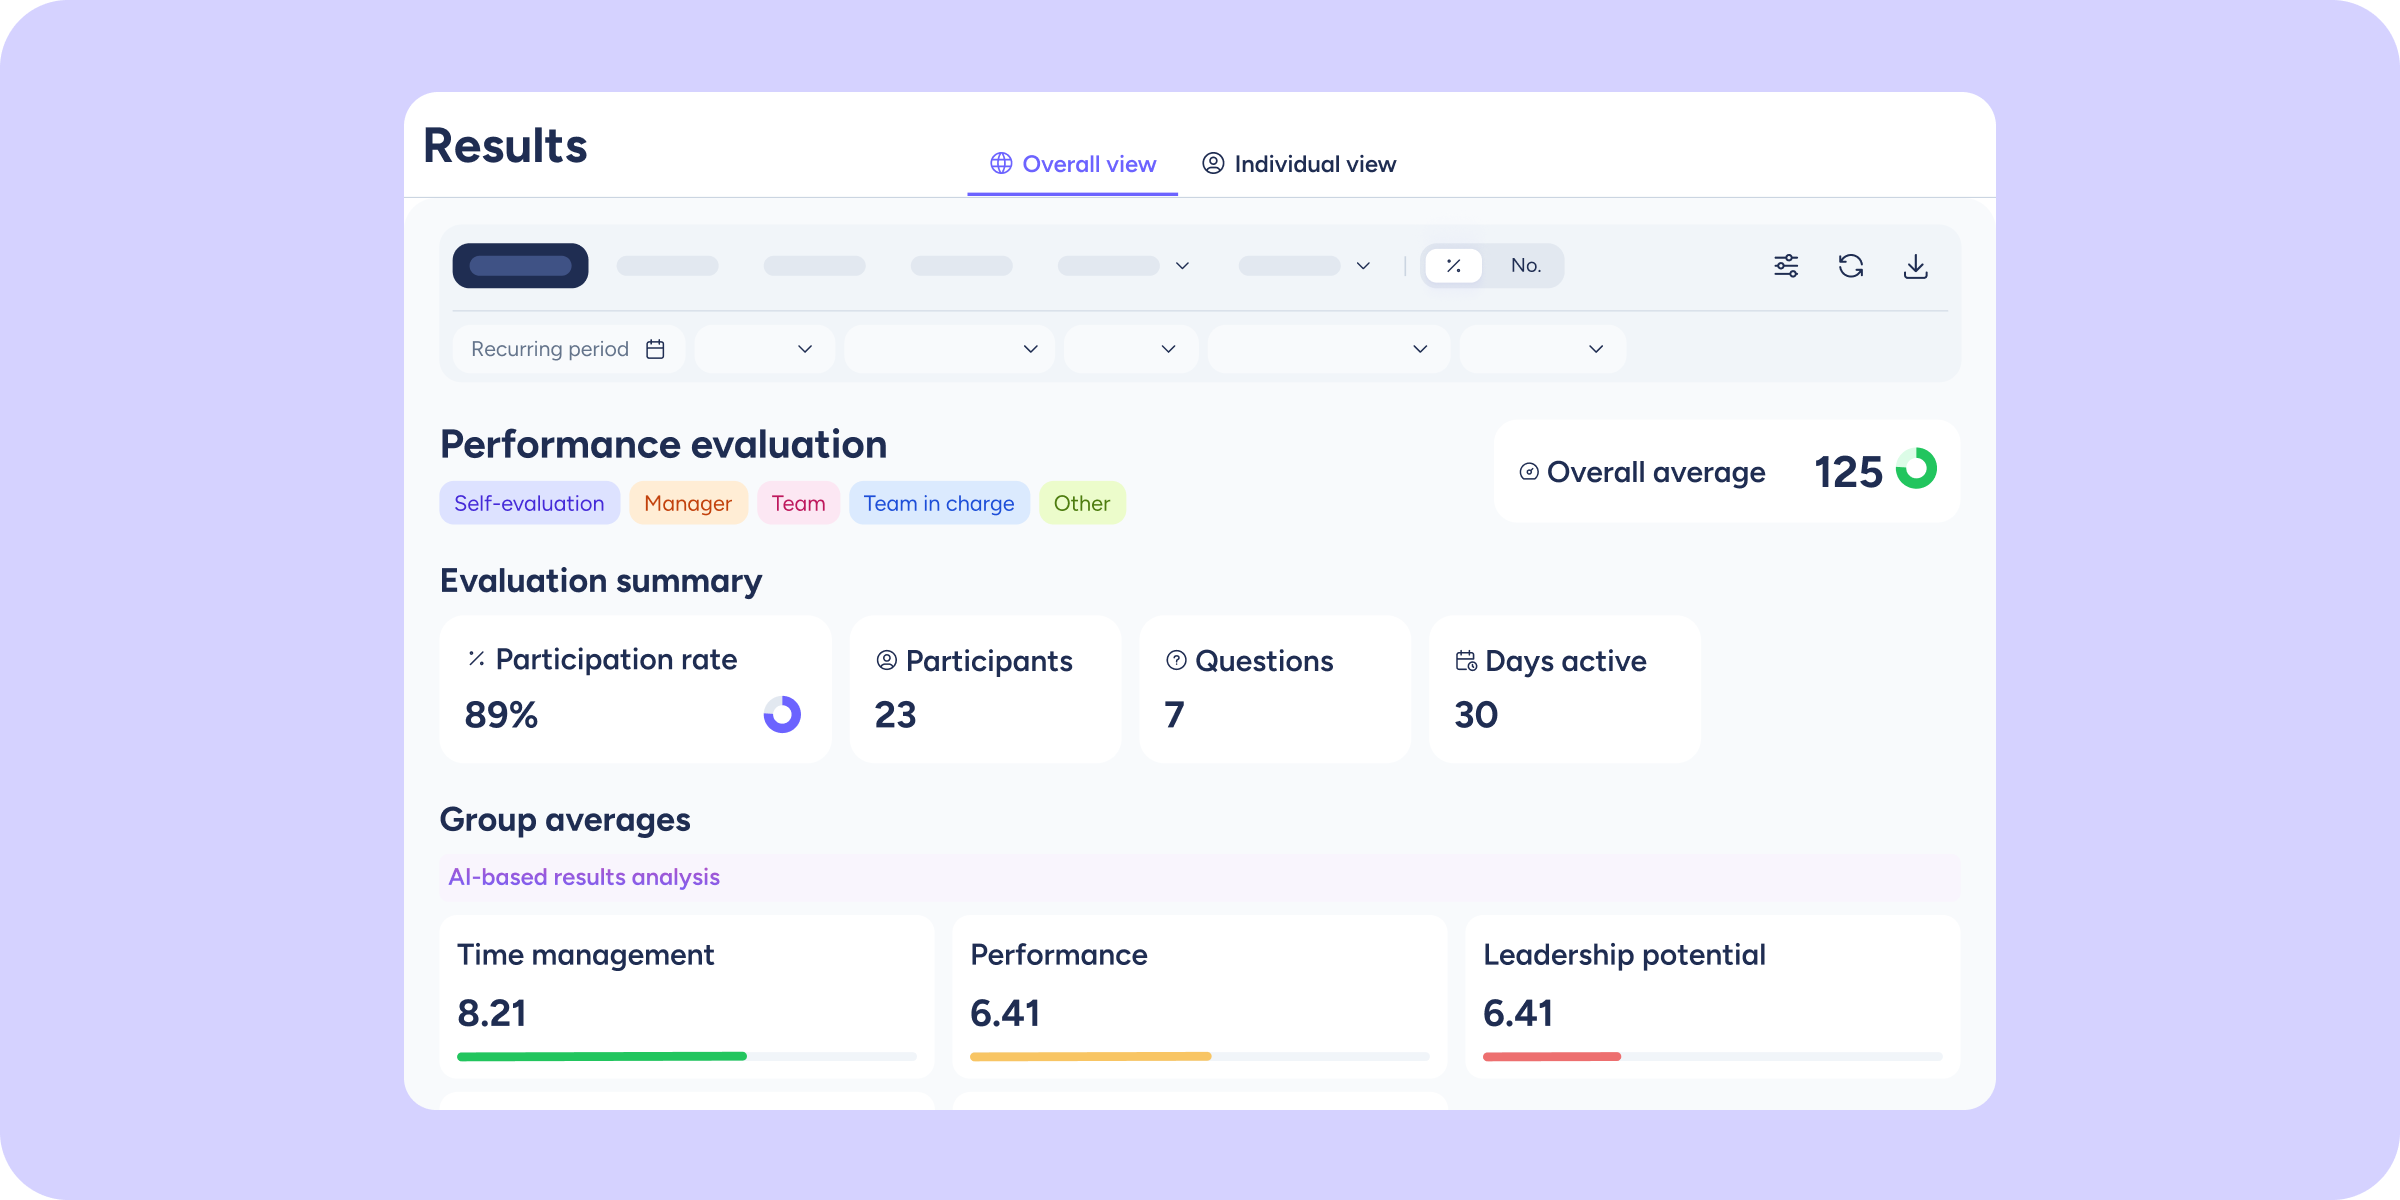Click the purple participation rate donut chart
Viewport: 2400px width, 1200px height.
coord(782,714)
